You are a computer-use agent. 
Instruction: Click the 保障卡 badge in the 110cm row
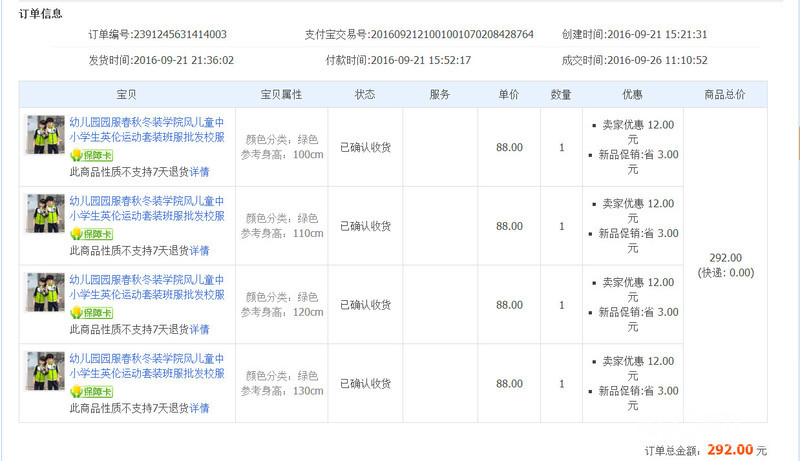(91, 234)
